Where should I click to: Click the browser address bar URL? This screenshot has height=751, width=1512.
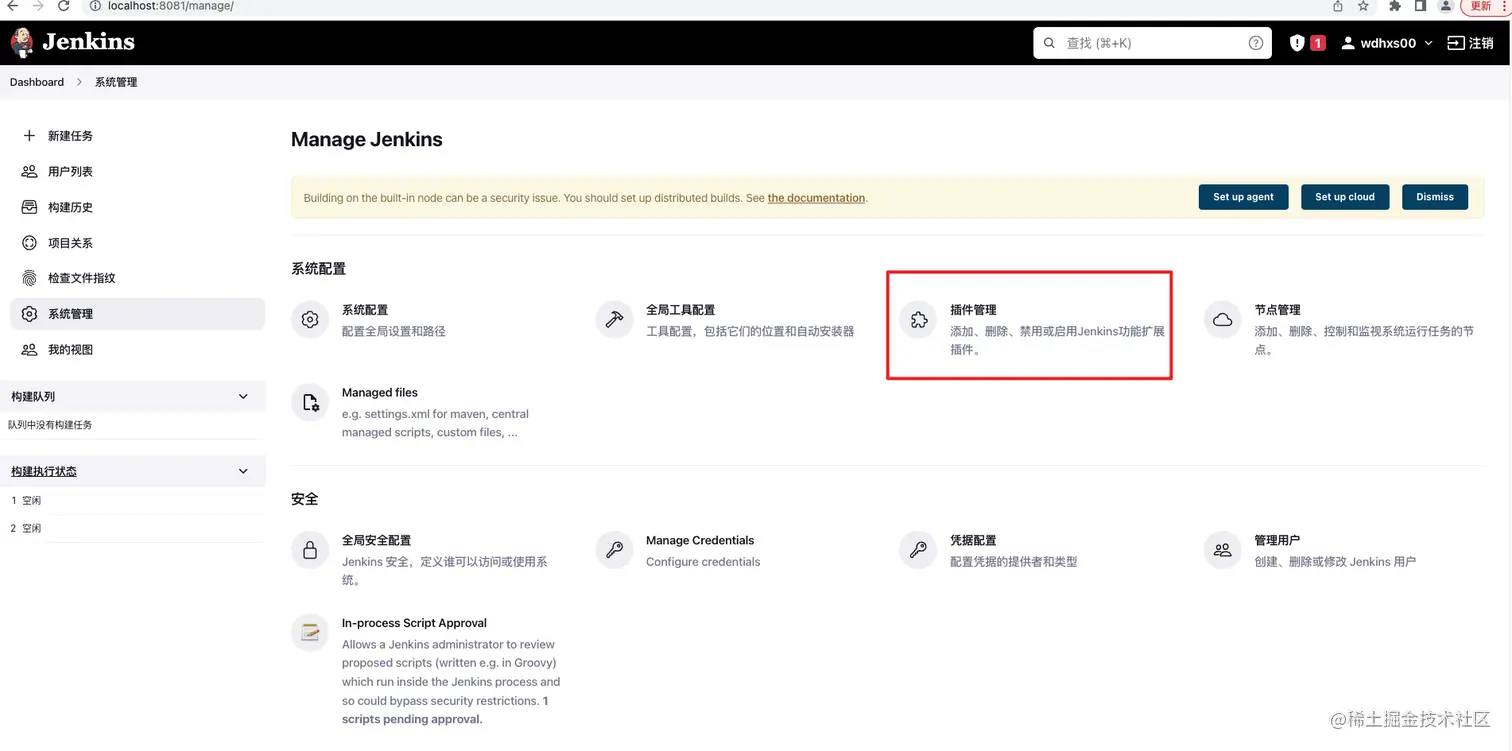[x=170, y=6]
